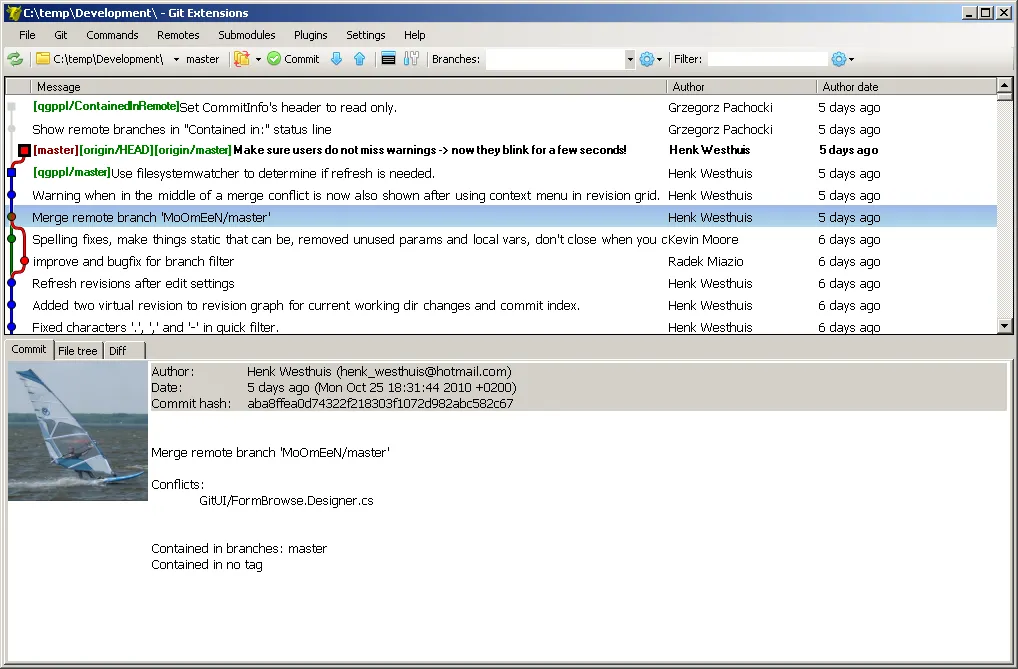Image resolution: width=1018 pixels, height=669 pixels.
Task: Open the Commands menu
Action: click(112, 35)
